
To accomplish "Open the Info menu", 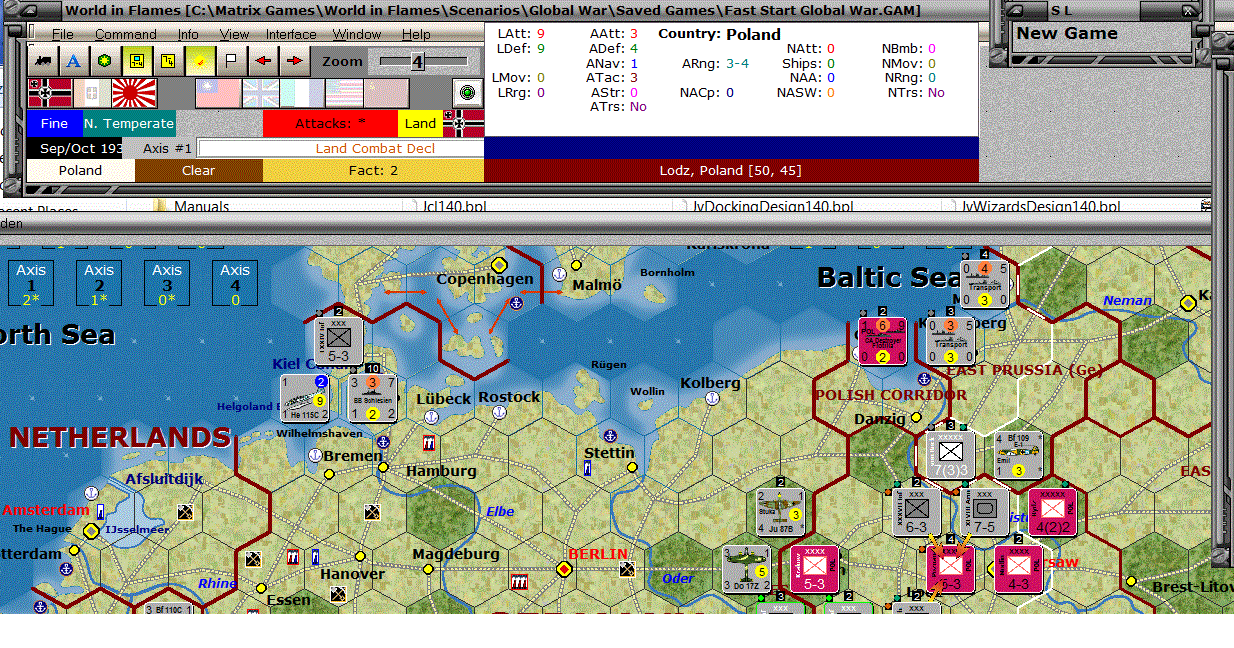I will click(x=189, y=34).
